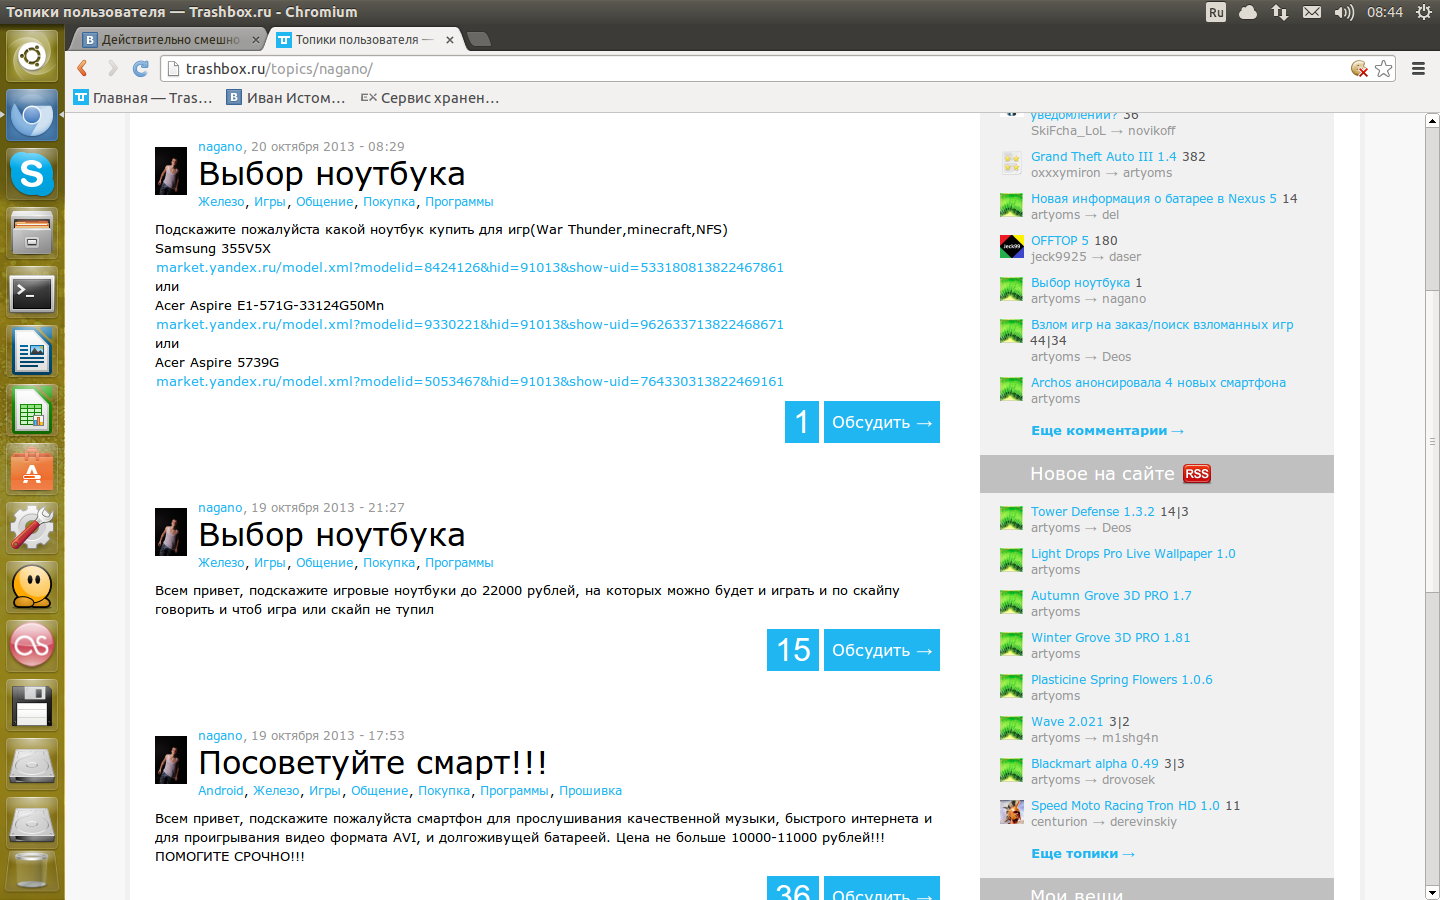Open the sound volume indicator menu

point(1344,12)
